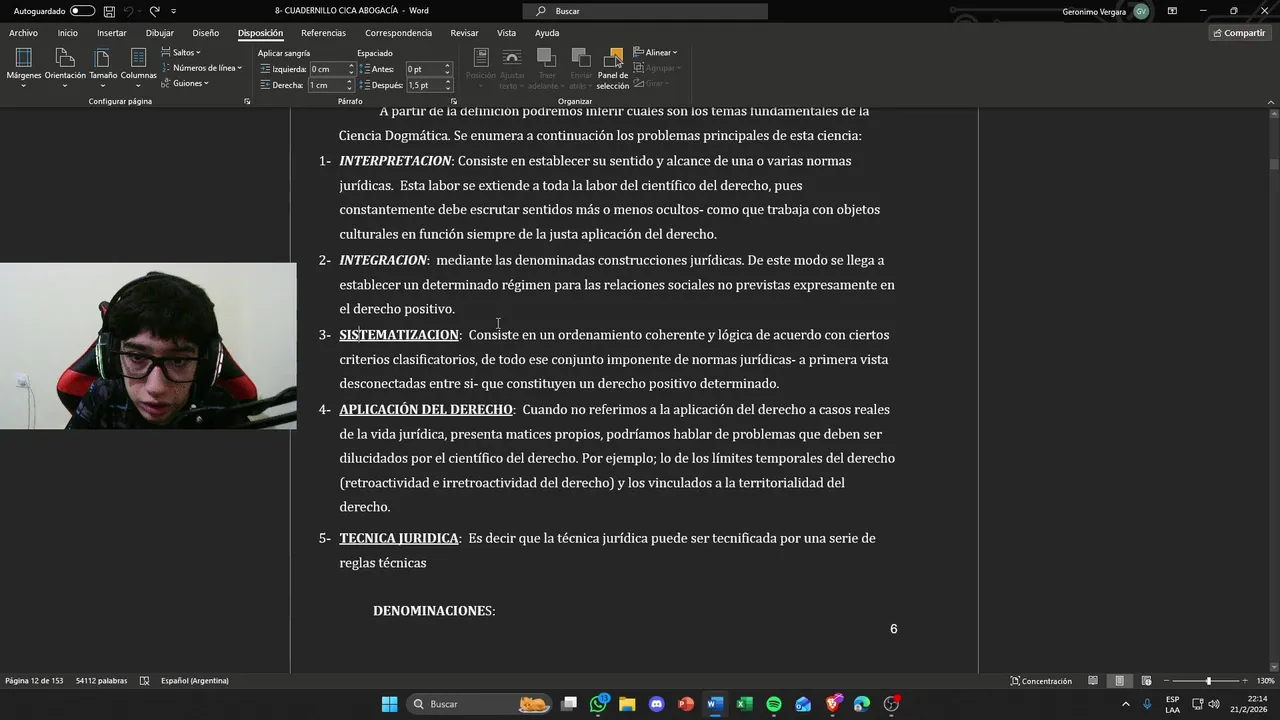Click the Español (Argentina) language indicator

click(x=195, y=681)
